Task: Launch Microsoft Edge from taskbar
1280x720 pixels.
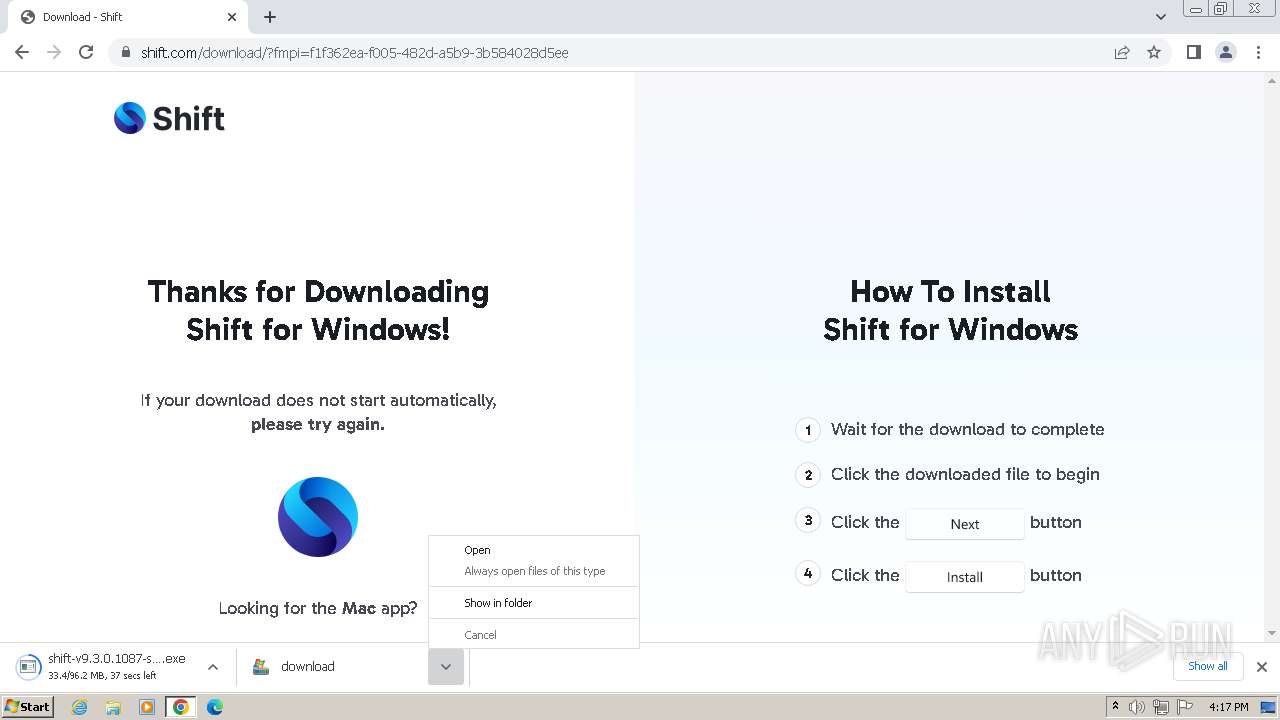Action: click(214, 707)
